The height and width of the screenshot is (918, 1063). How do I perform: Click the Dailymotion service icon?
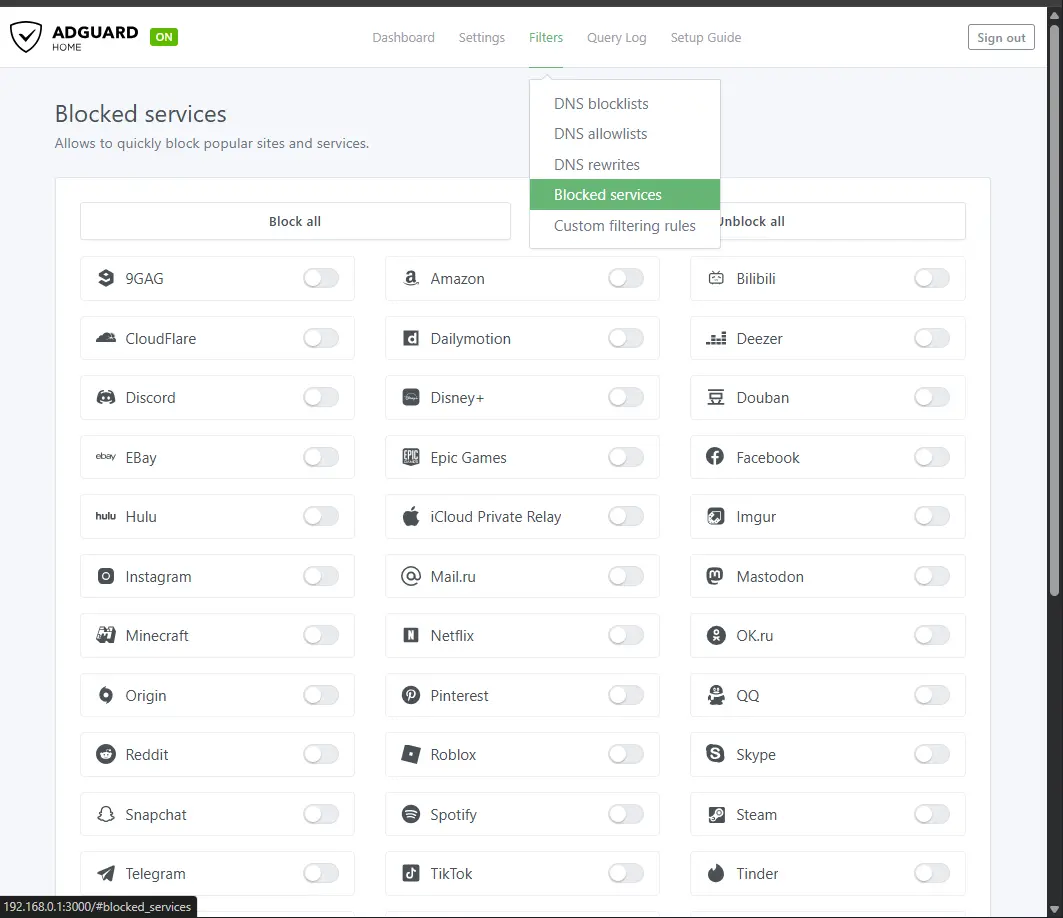click(x=411, y=338)
